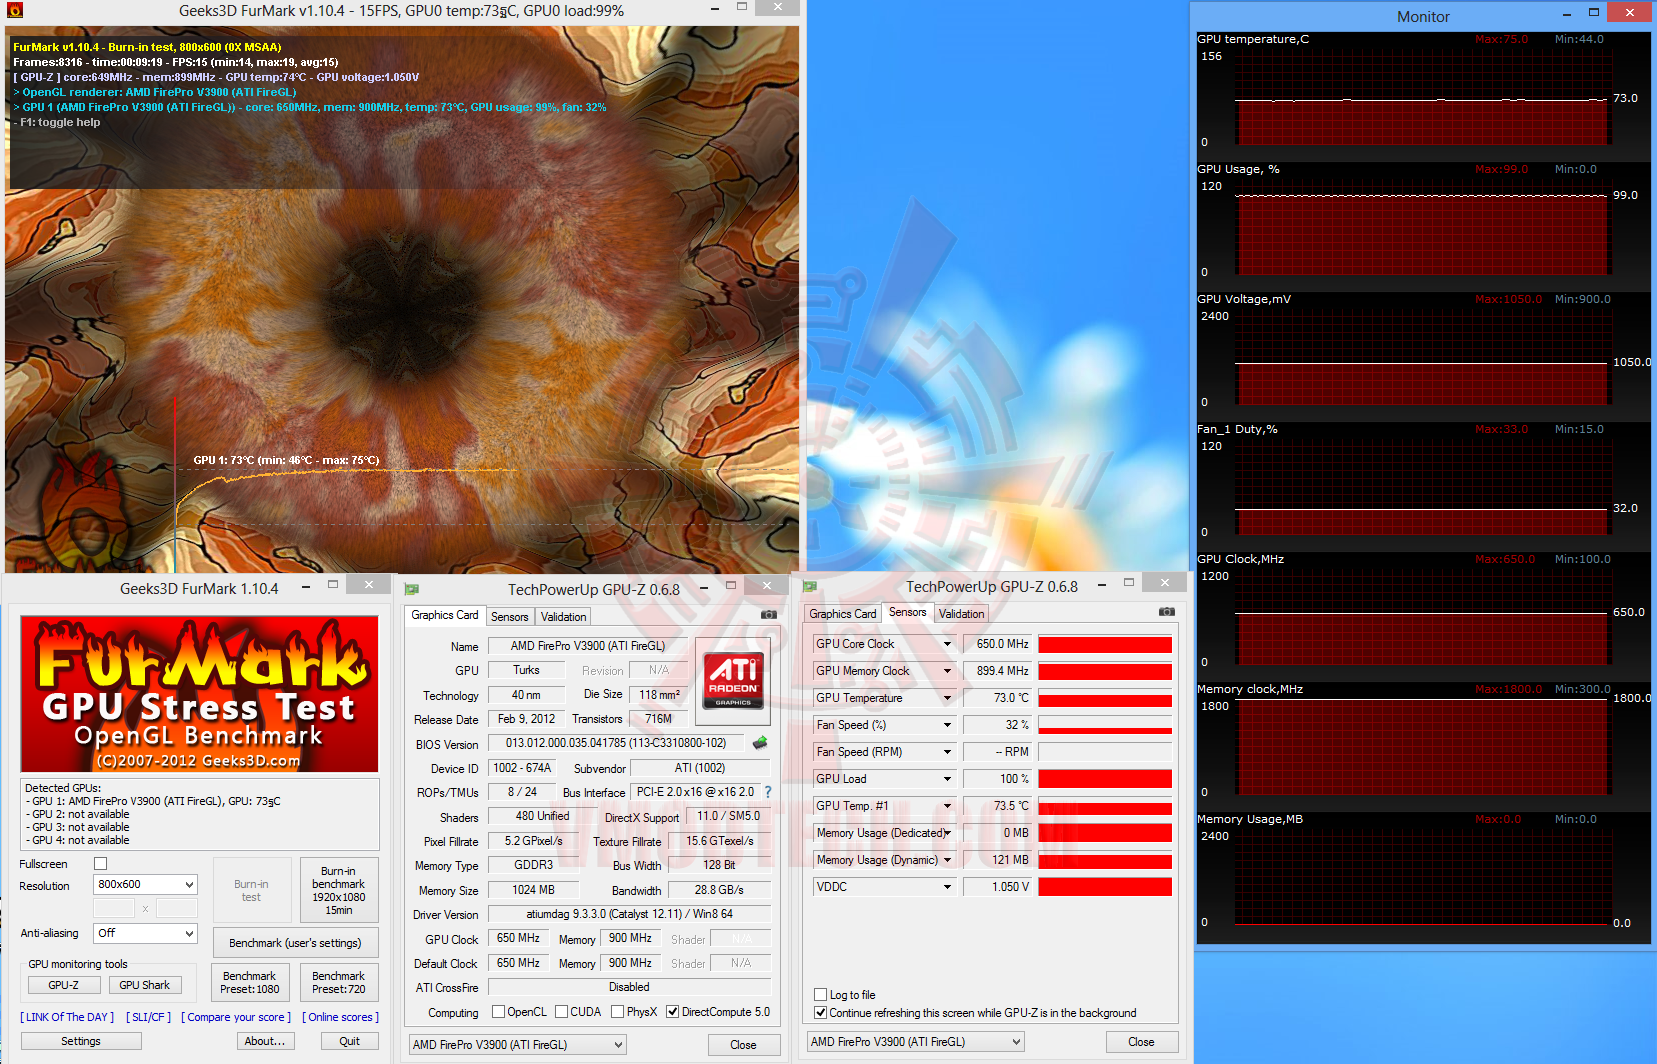The height and width of the screenshot is (1064, 1657).
Task: Expand the Fan Speed (%) sensor dropdown
Action: [947, 725]
